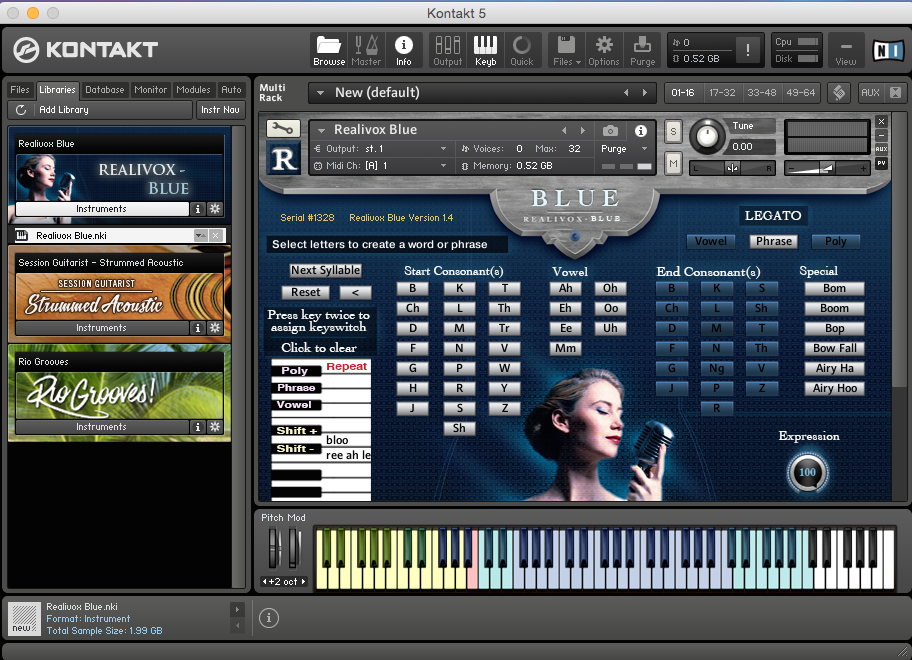
Task: Show the Output mixer section
Action: coord(447,50)
